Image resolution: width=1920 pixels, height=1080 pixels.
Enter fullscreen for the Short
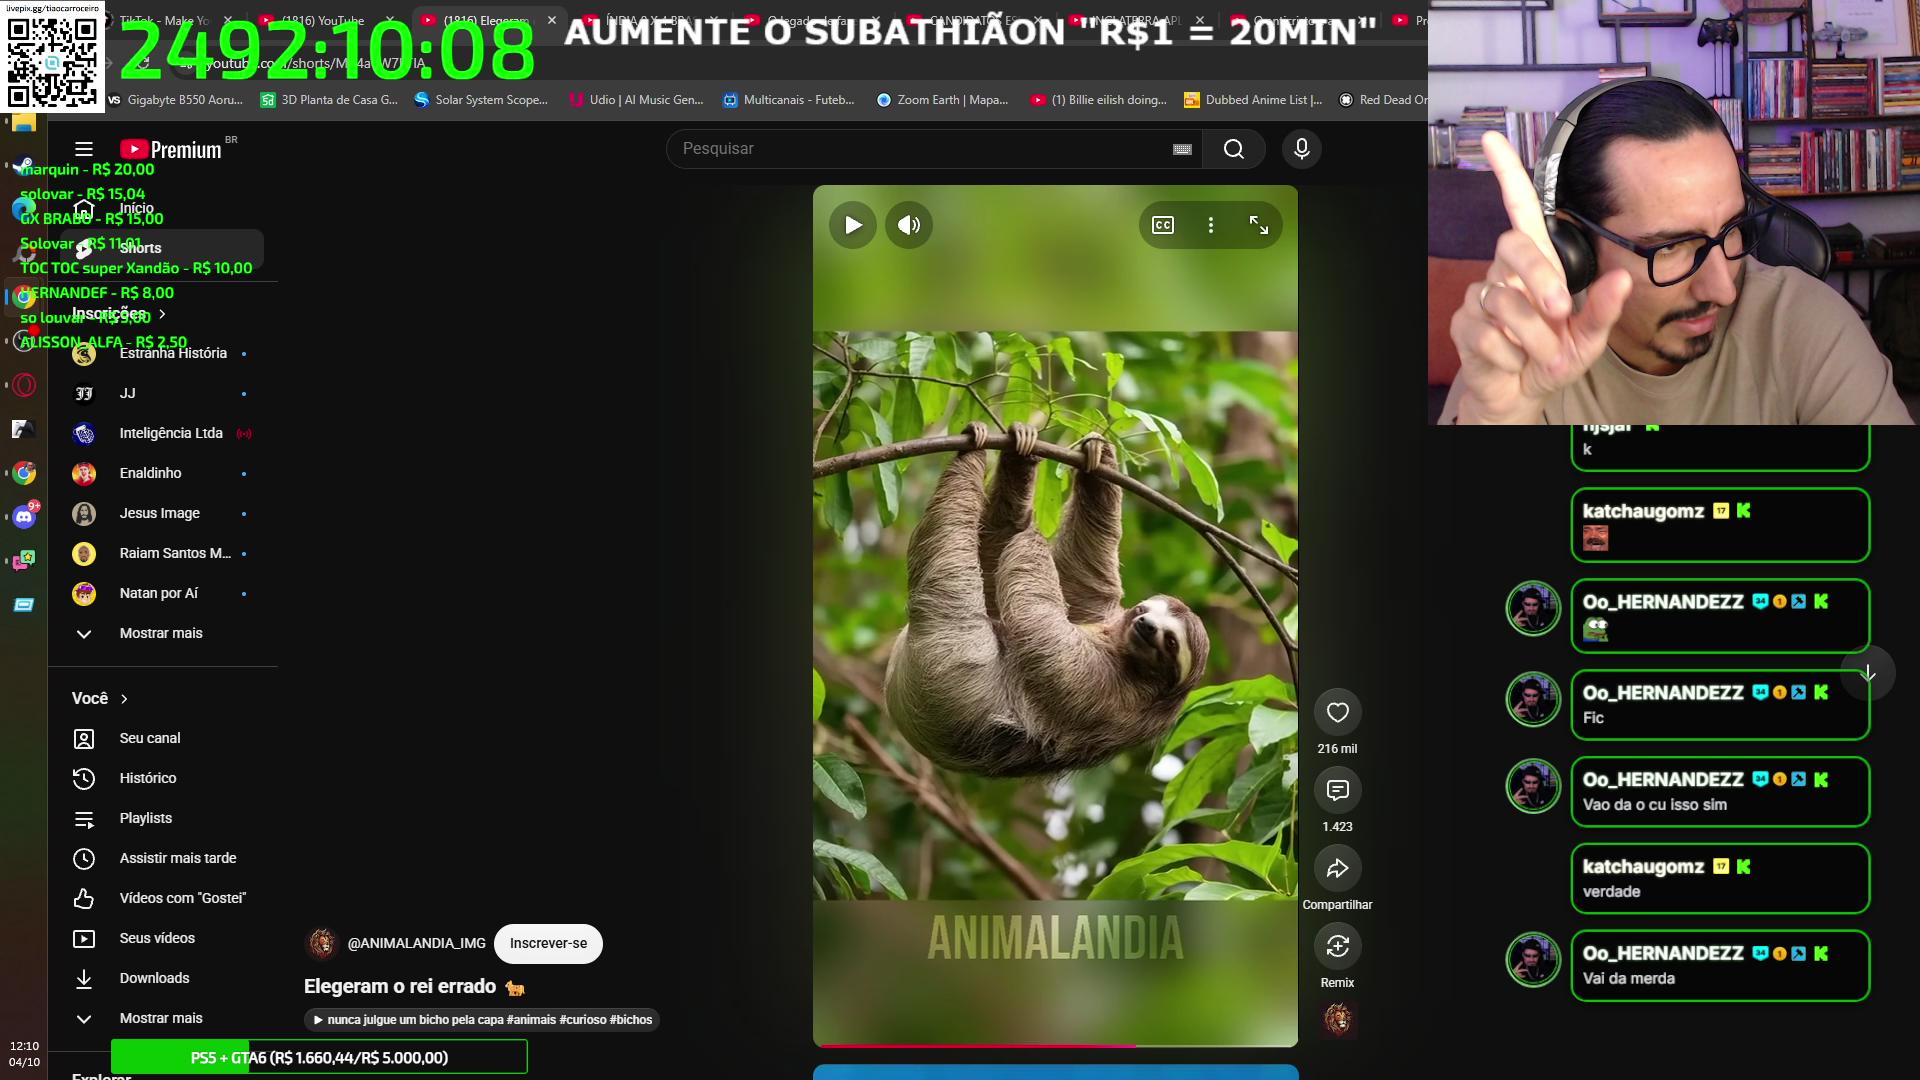coord(1259,225)
